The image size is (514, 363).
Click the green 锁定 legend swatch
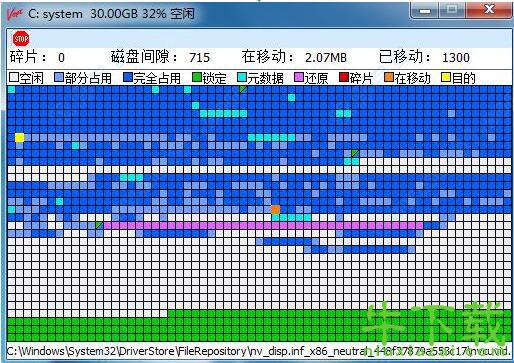pyautogui.click(x=197, y=78)
